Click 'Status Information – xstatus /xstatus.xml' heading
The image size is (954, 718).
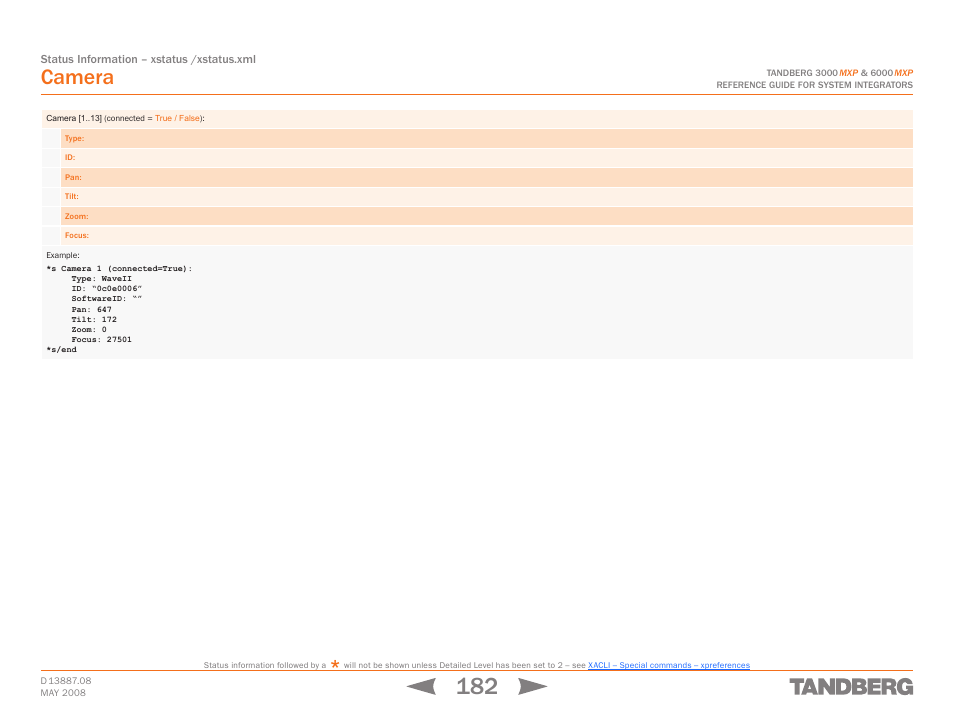148,59
